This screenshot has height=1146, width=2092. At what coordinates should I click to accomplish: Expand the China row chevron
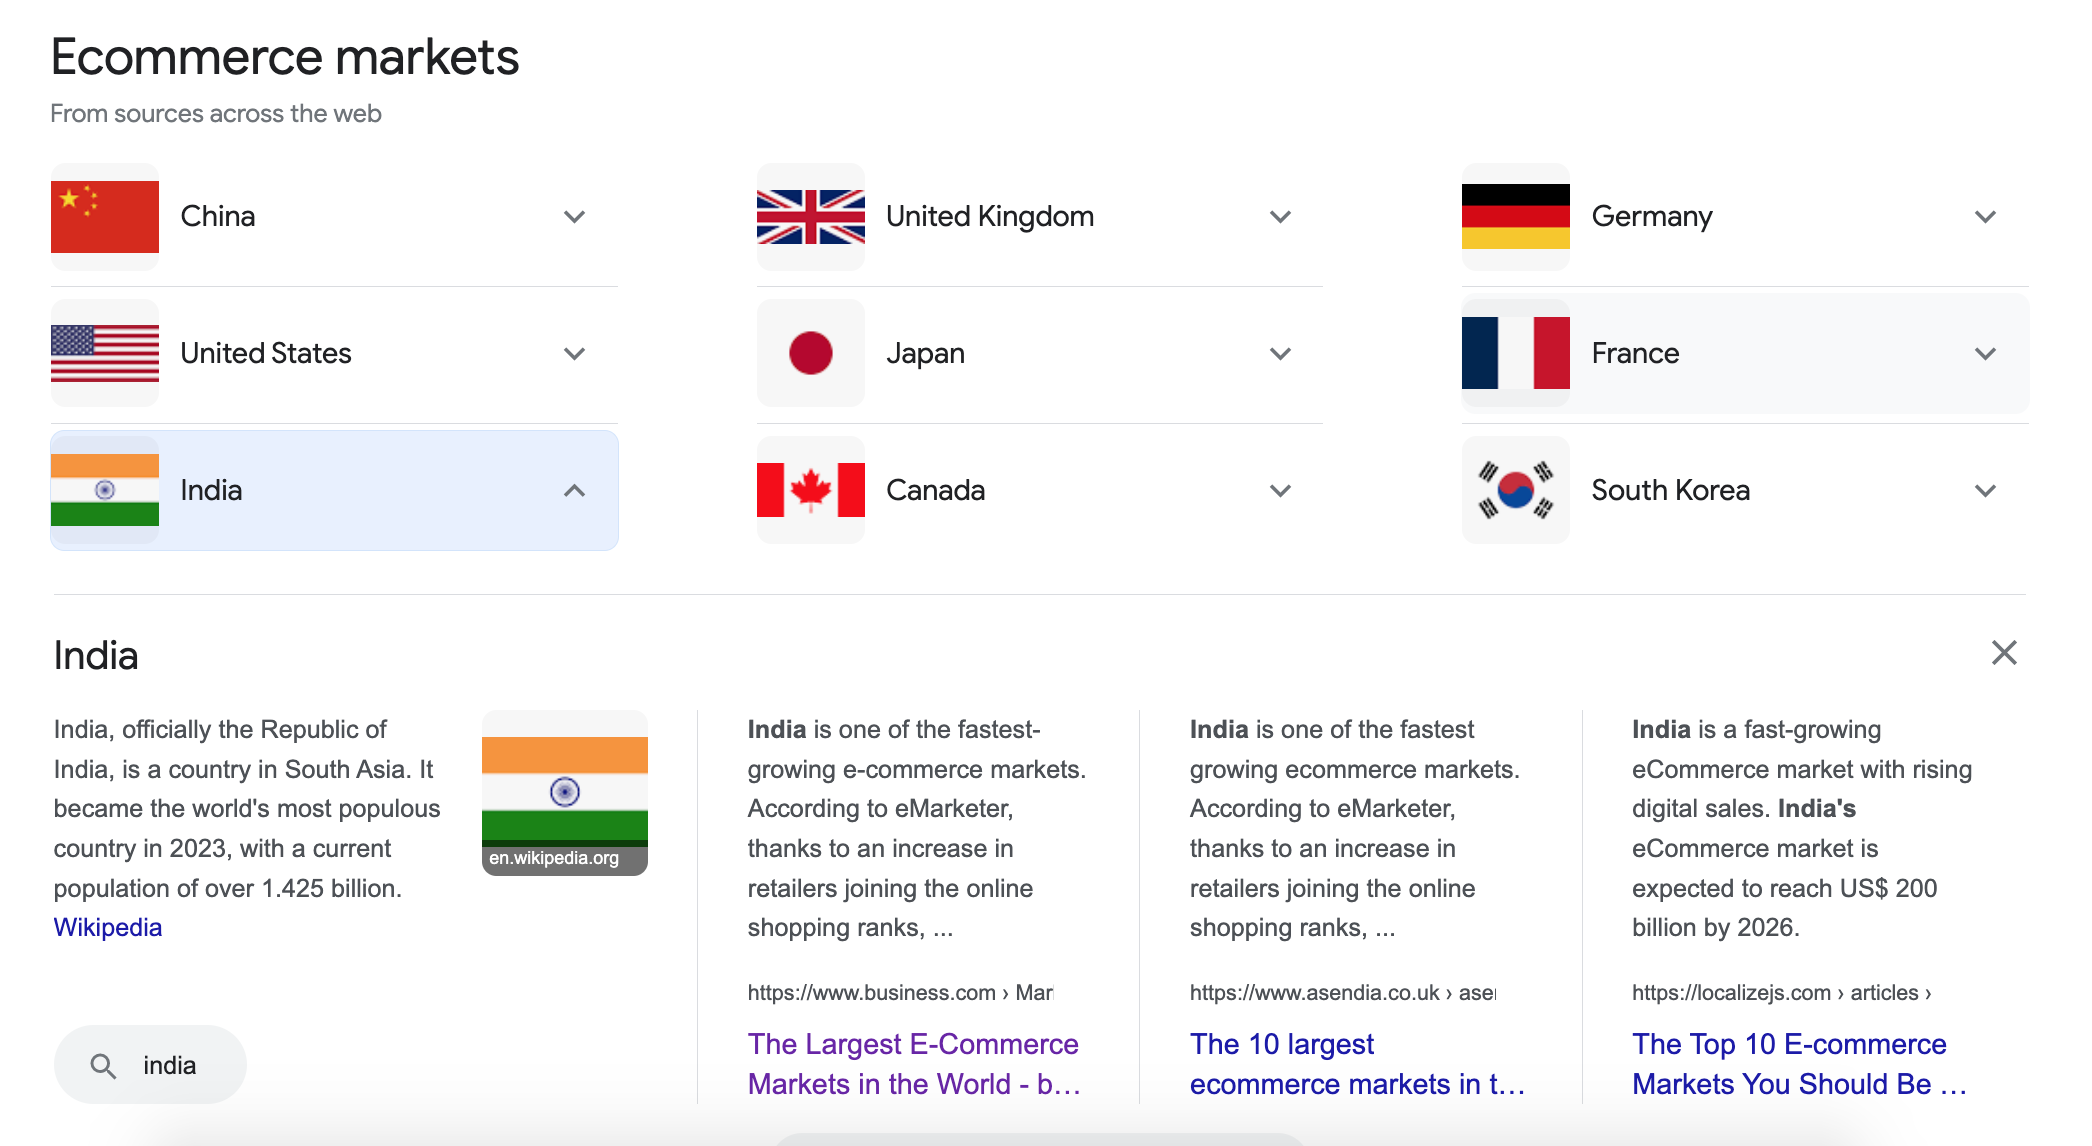574,217
